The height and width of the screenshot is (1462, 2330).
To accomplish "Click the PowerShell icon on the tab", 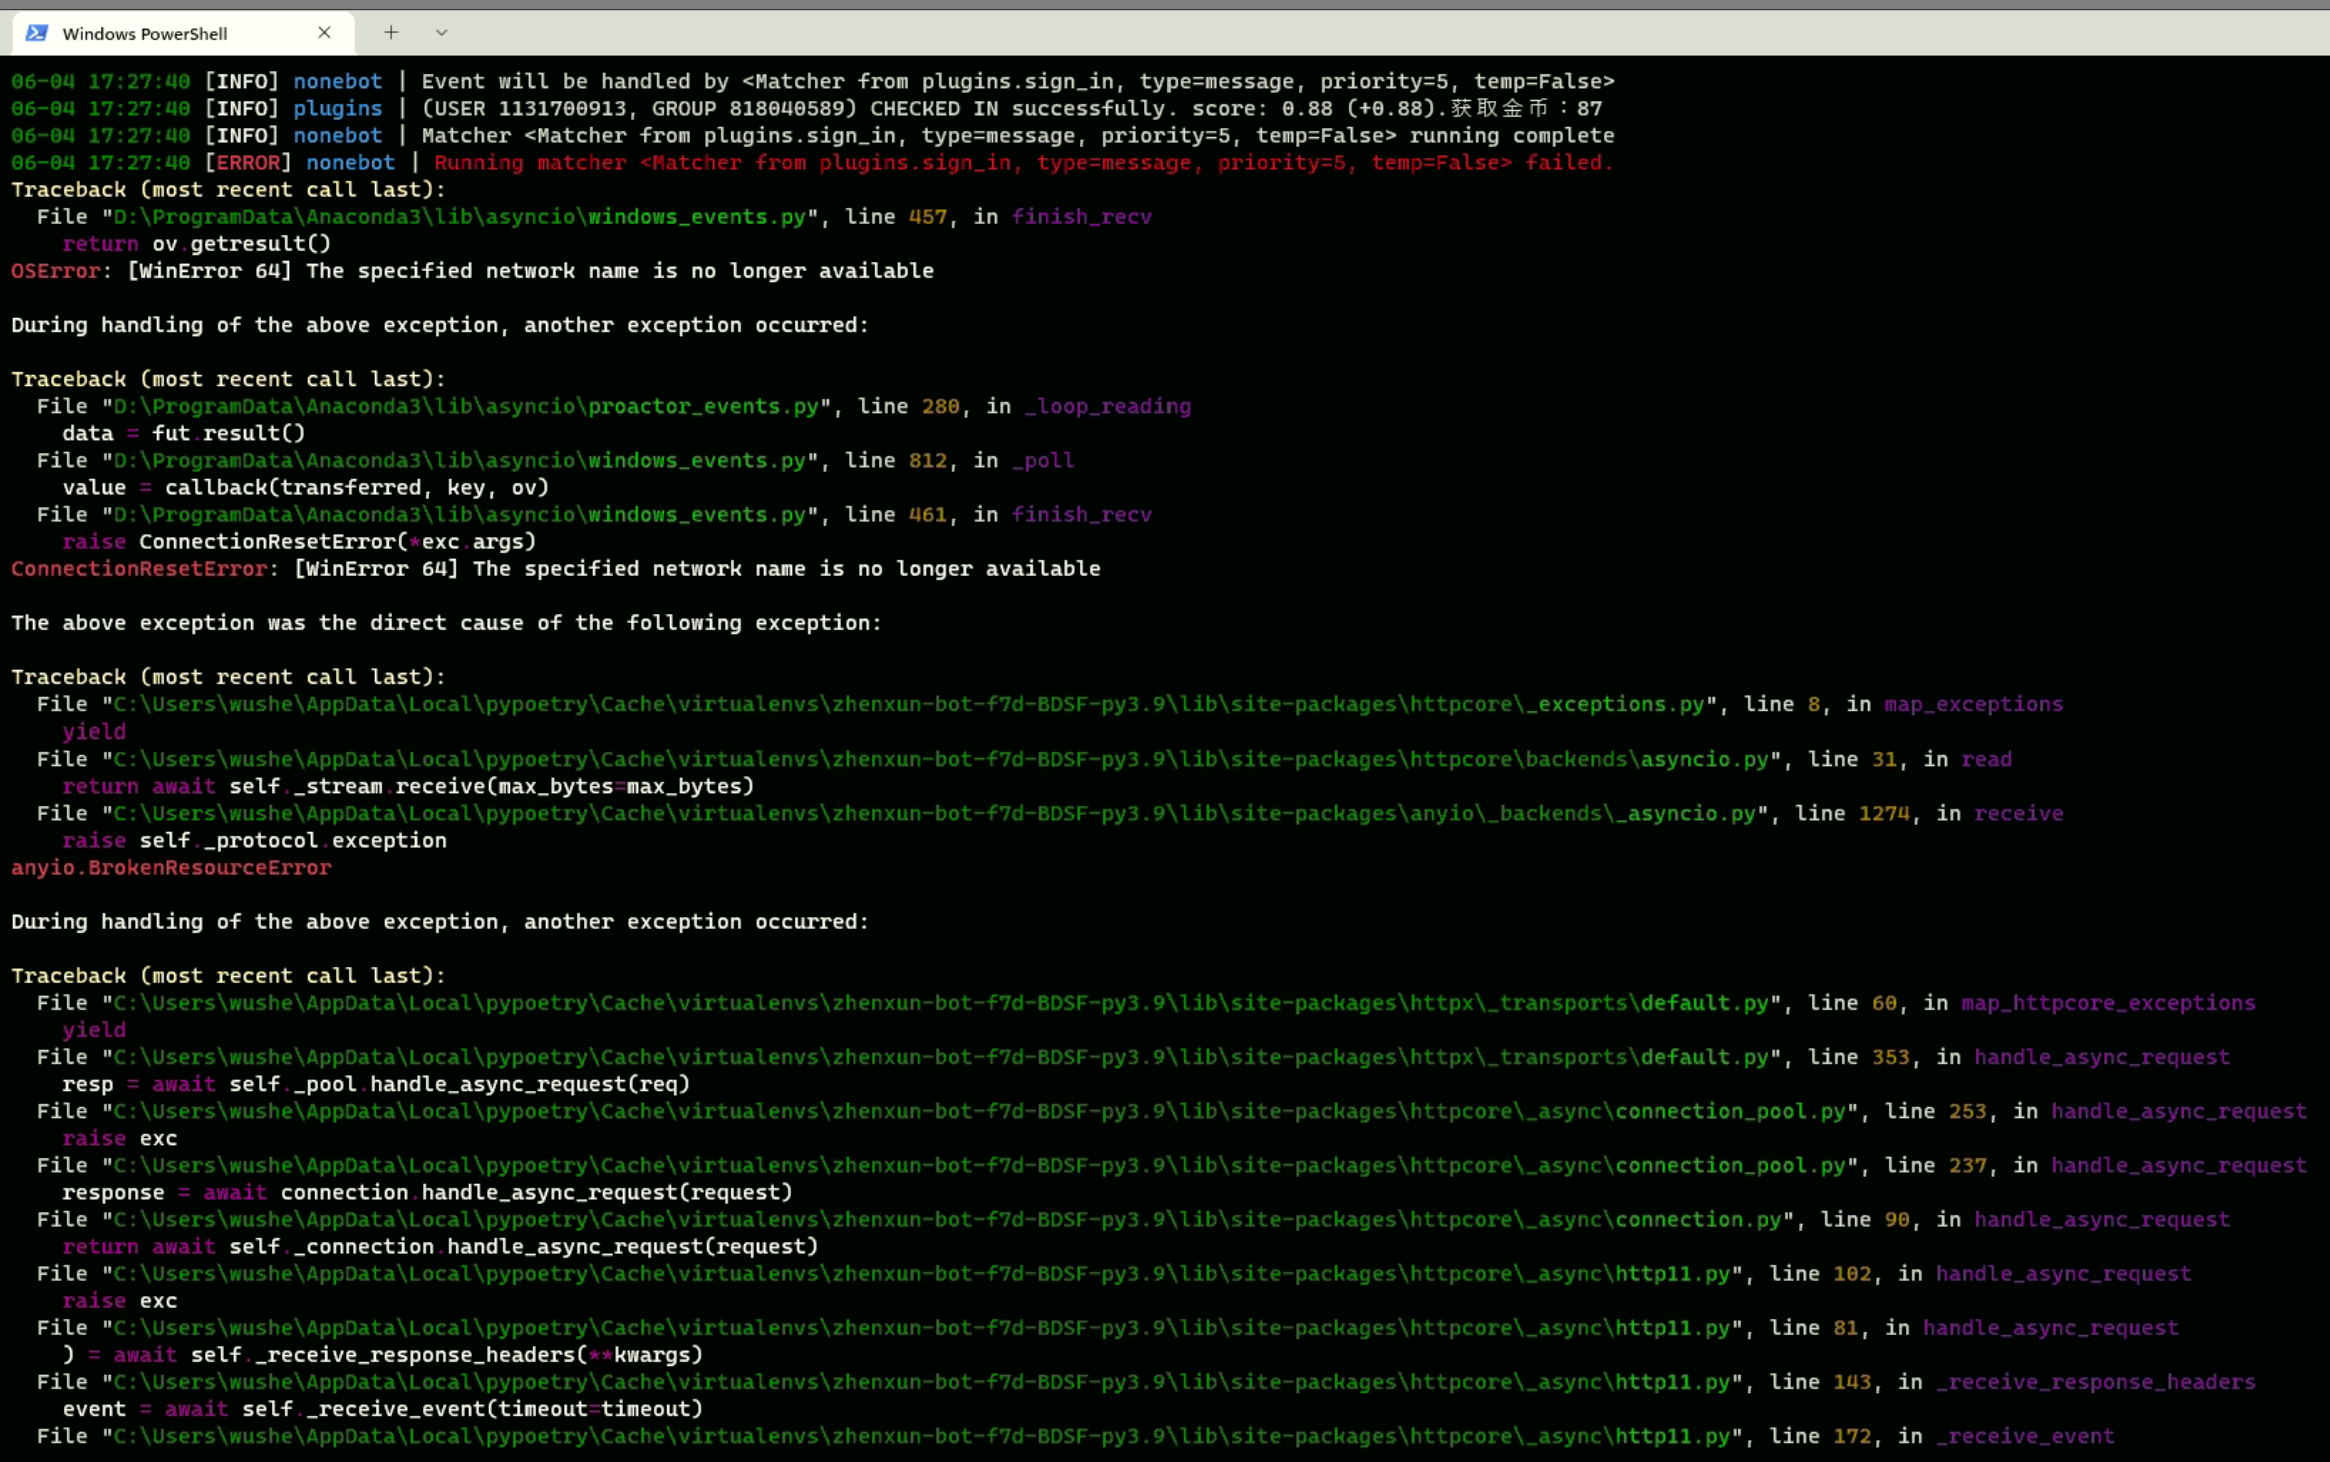I will click(37, 33).
